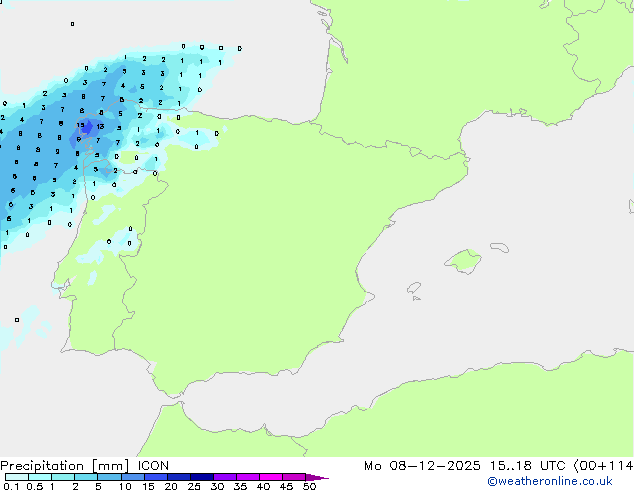
Task: Click the '30' legend scale label
Action: tap(217, 486)
